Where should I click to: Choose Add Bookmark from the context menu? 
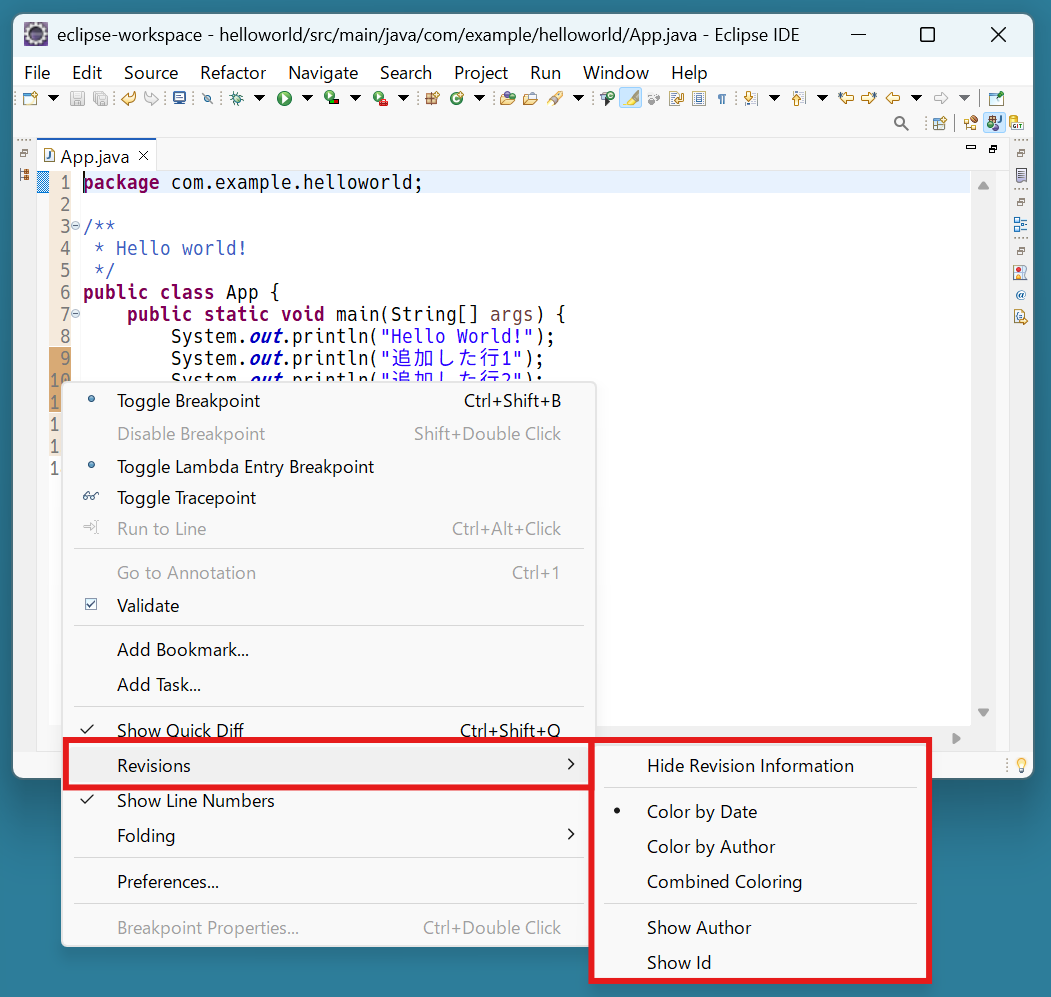point(182,649)
